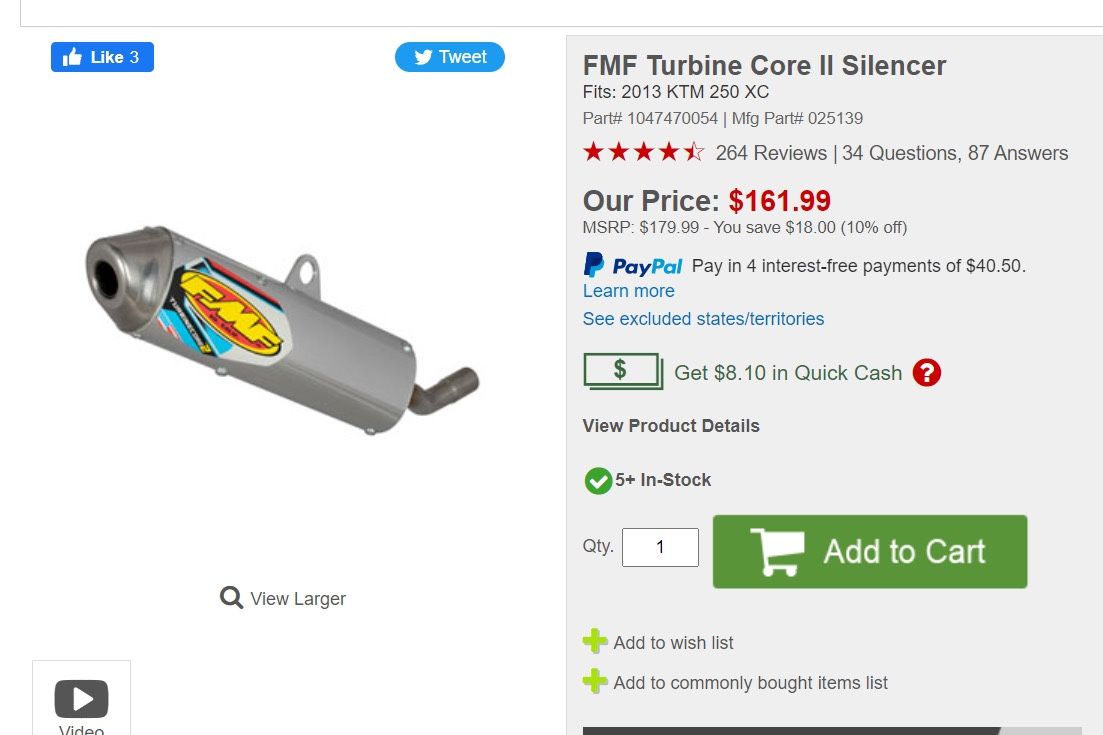Click the green plus for wish list
Screen dimensions: 1103x735
[x=595, y=642]
